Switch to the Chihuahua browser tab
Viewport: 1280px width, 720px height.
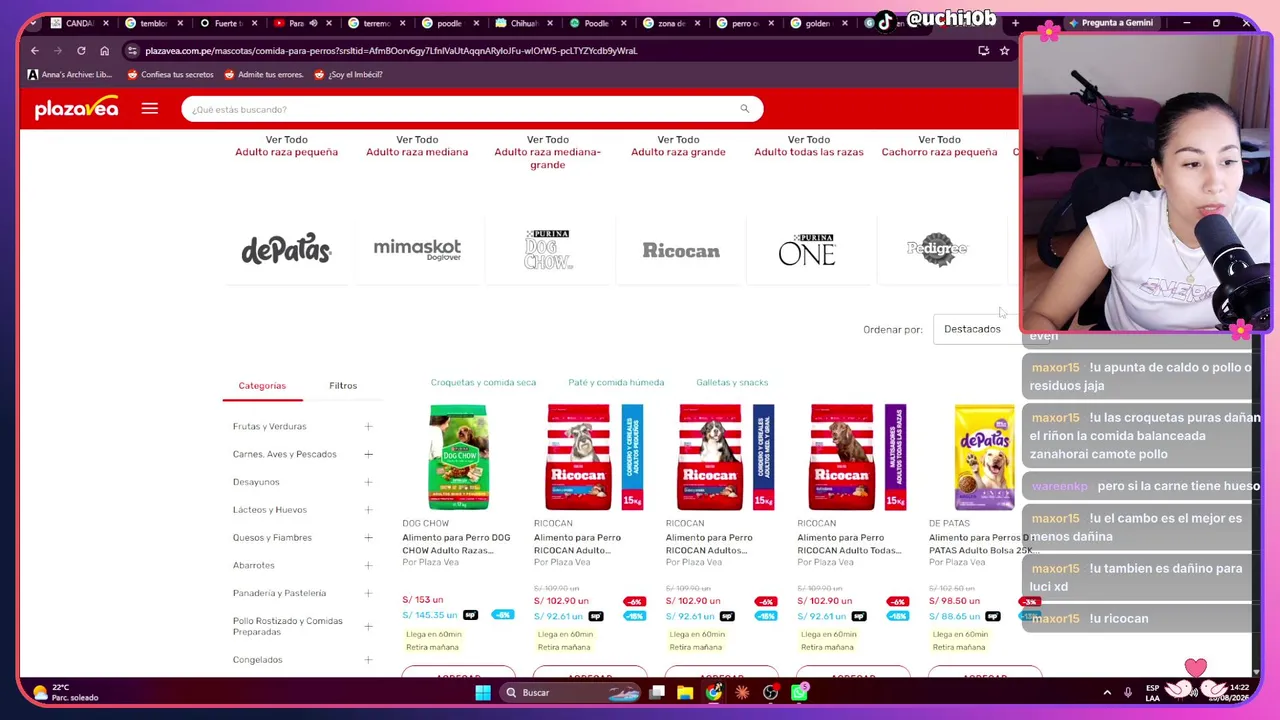522,23
